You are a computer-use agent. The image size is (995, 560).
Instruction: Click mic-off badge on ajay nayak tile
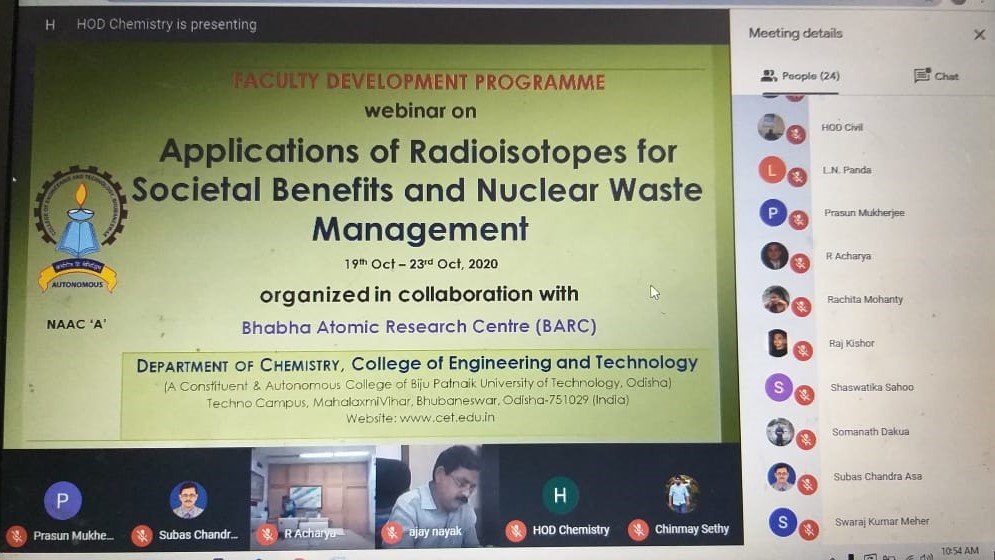tap(392, 532)
